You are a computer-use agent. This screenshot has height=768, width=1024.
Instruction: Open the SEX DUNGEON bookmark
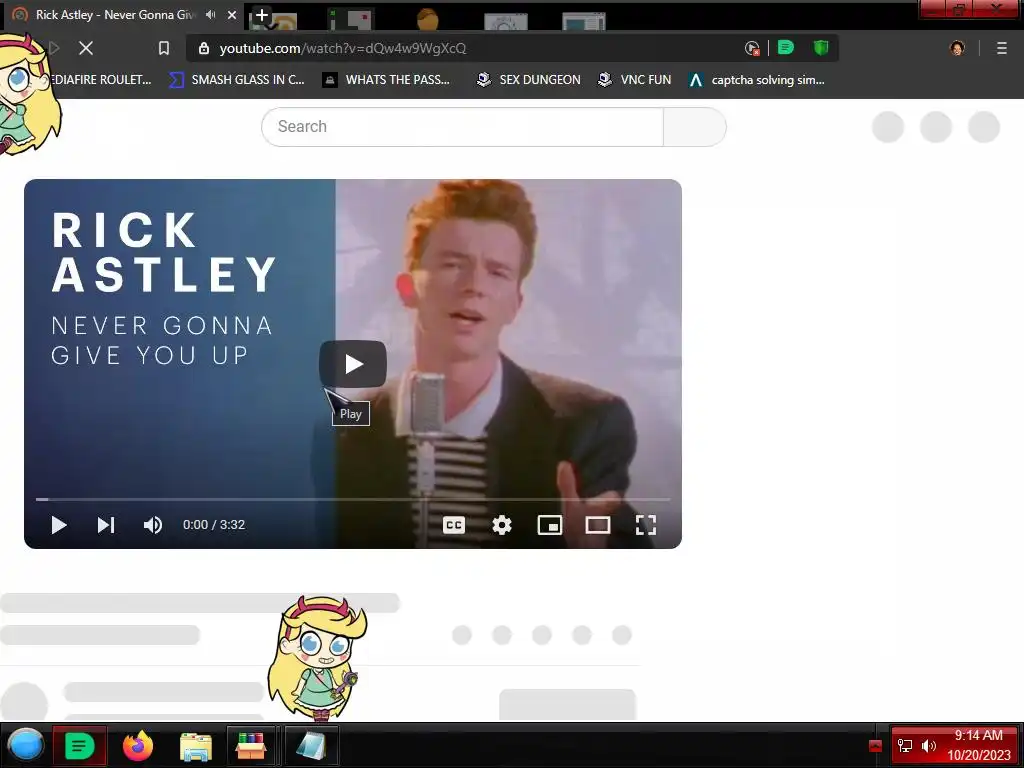(529, 80)
